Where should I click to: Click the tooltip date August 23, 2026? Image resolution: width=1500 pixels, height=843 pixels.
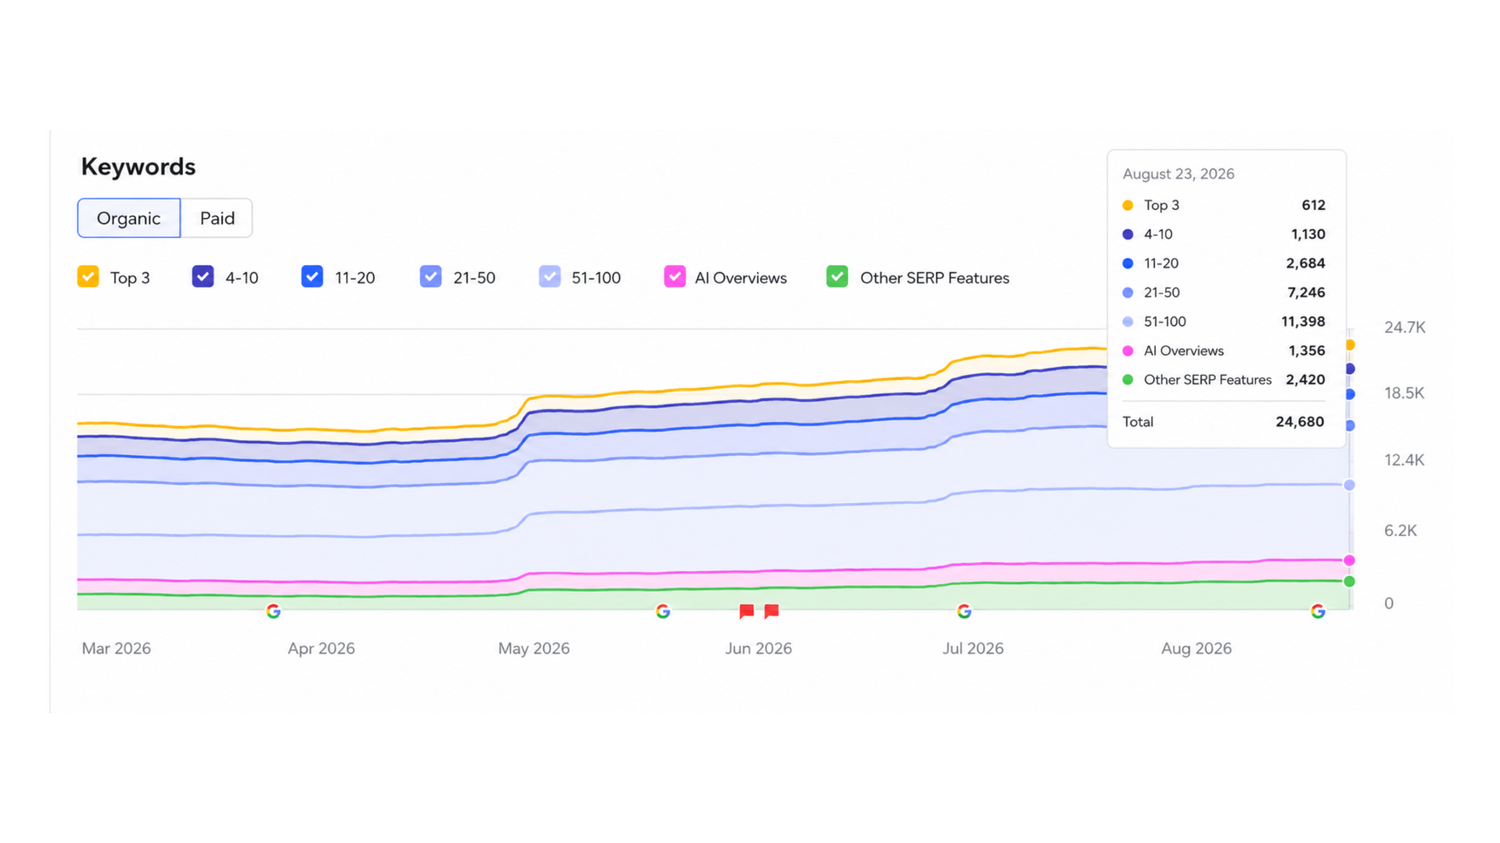coord(1178,174)
